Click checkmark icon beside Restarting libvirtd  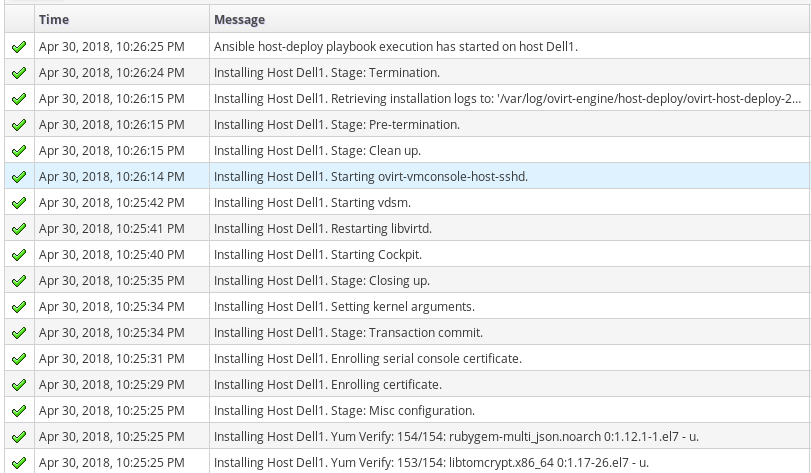(x=19, y=229)
